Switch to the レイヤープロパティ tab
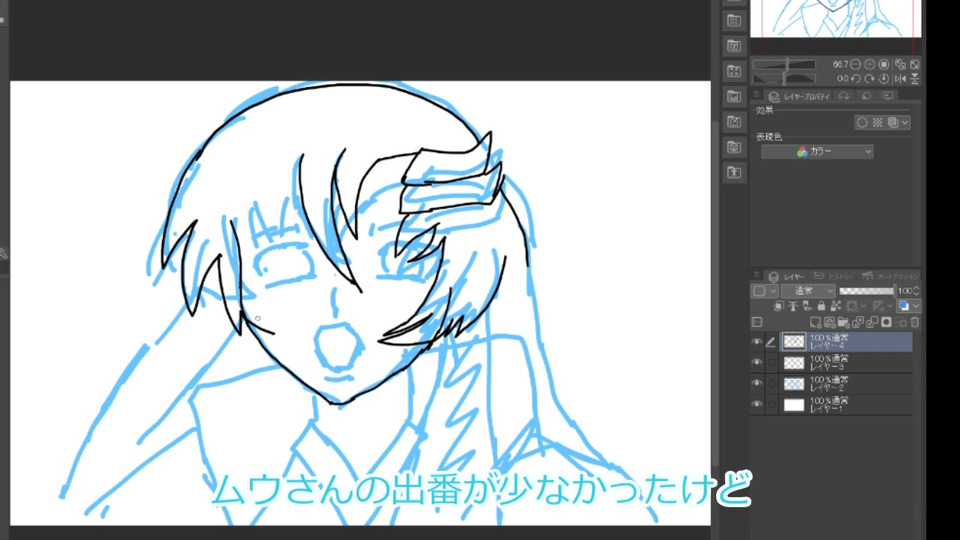This screenshot has height=540, width=960. 799,96
